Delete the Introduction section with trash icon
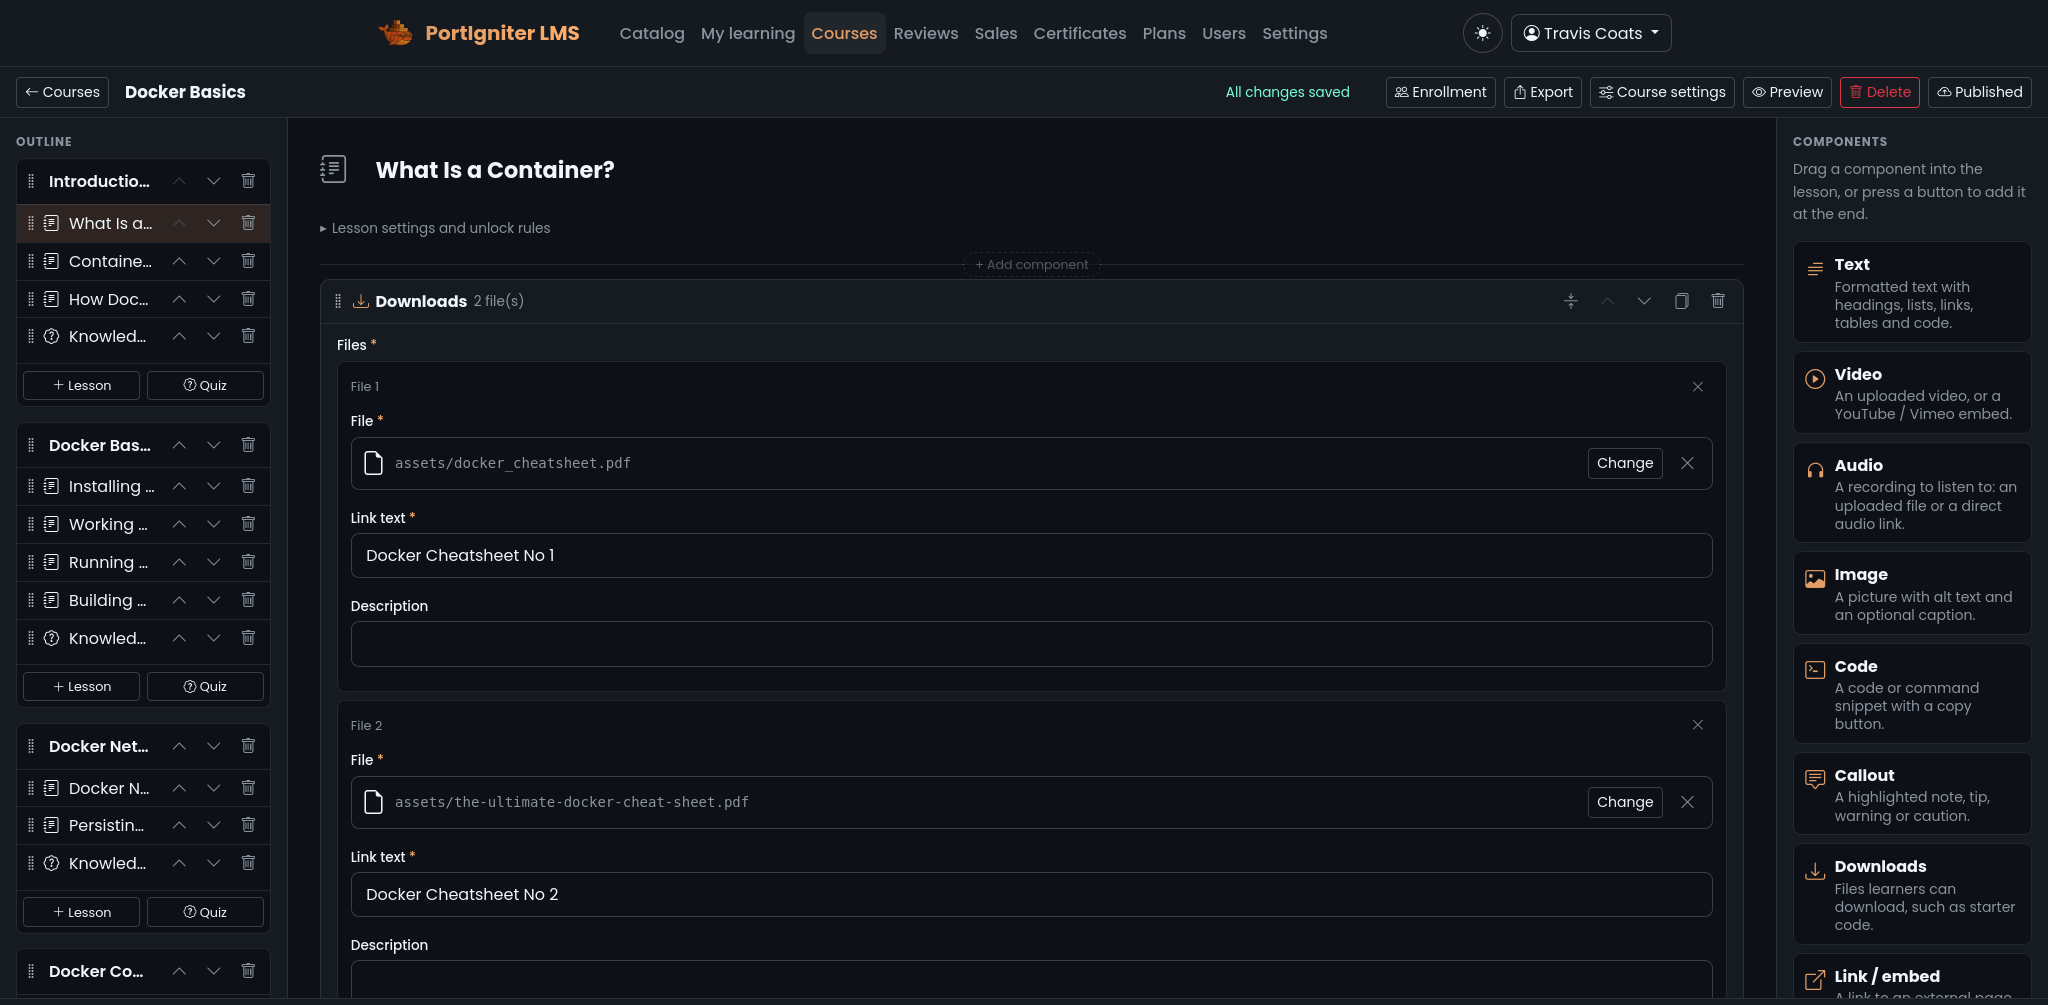This screenshot has height=1005, width=2048. [x=248, y=181]
